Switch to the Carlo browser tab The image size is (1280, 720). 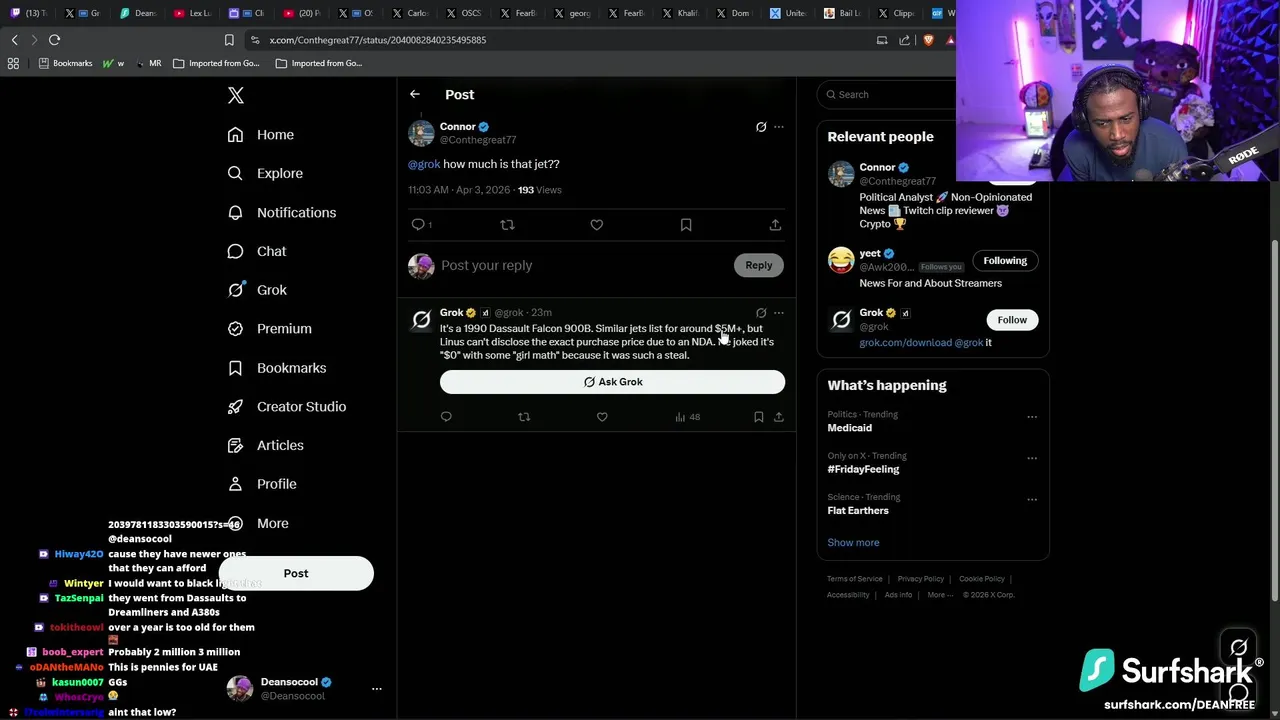410,13
